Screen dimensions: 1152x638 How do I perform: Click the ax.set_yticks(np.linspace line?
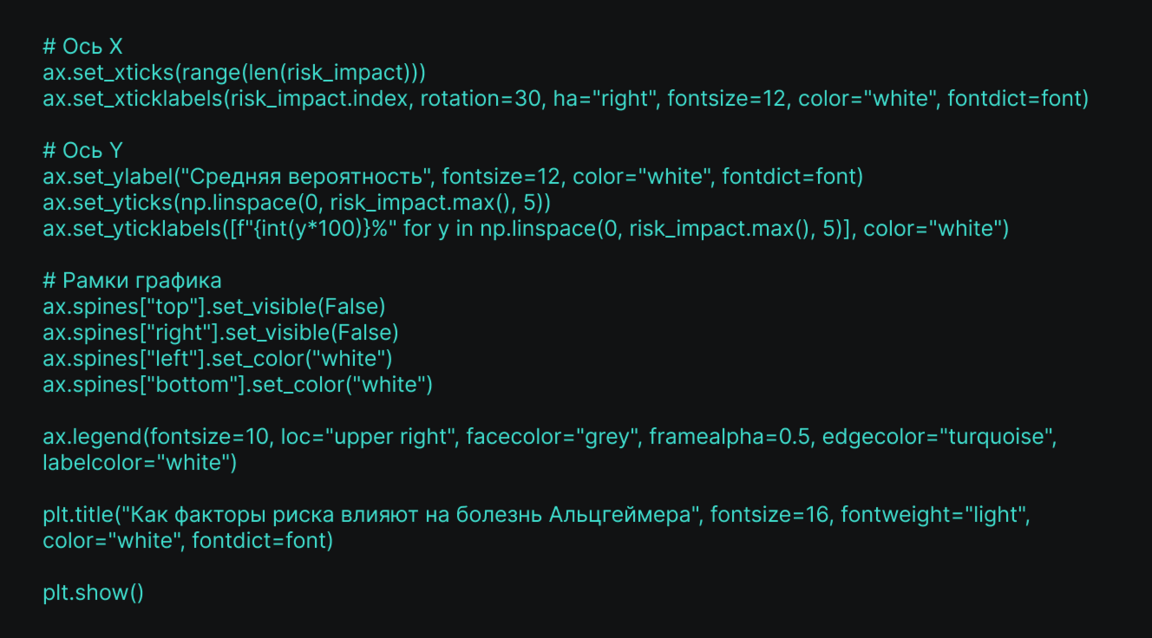pyautogui.click(x=296, y=203)
